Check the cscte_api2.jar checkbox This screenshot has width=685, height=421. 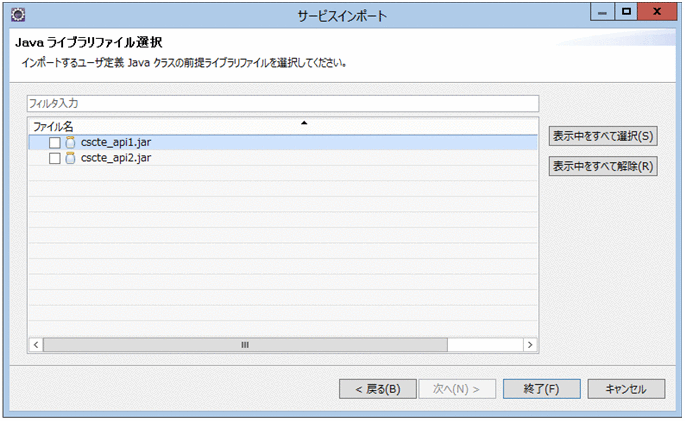[55, 158]
